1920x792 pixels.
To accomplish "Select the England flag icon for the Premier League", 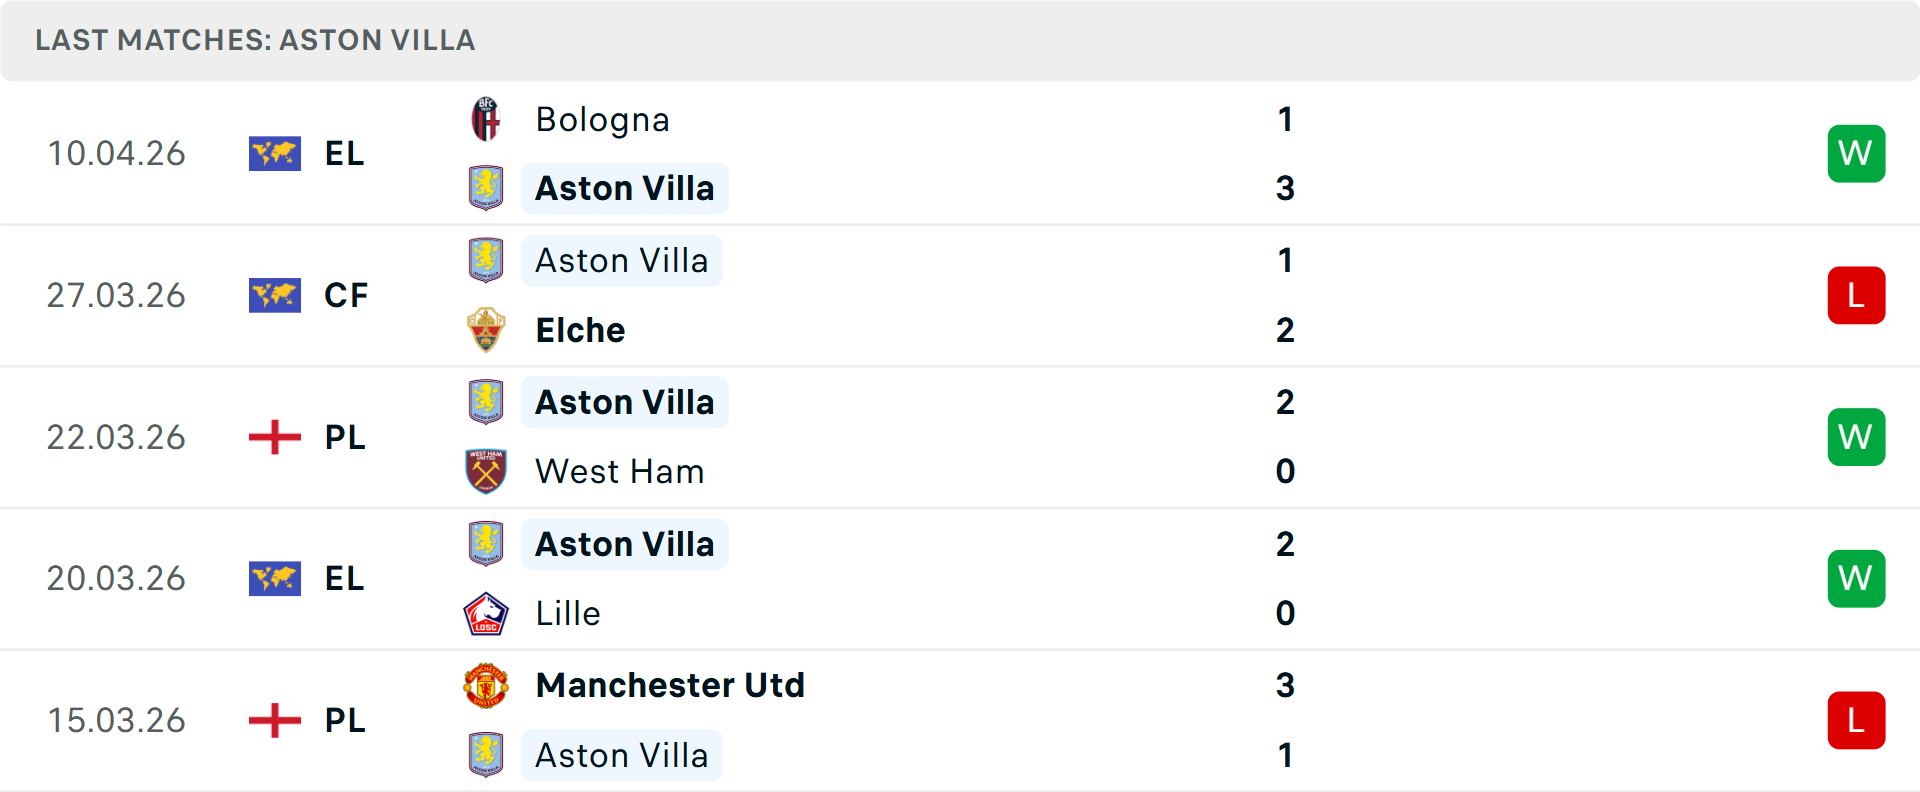I will (273, 437).
